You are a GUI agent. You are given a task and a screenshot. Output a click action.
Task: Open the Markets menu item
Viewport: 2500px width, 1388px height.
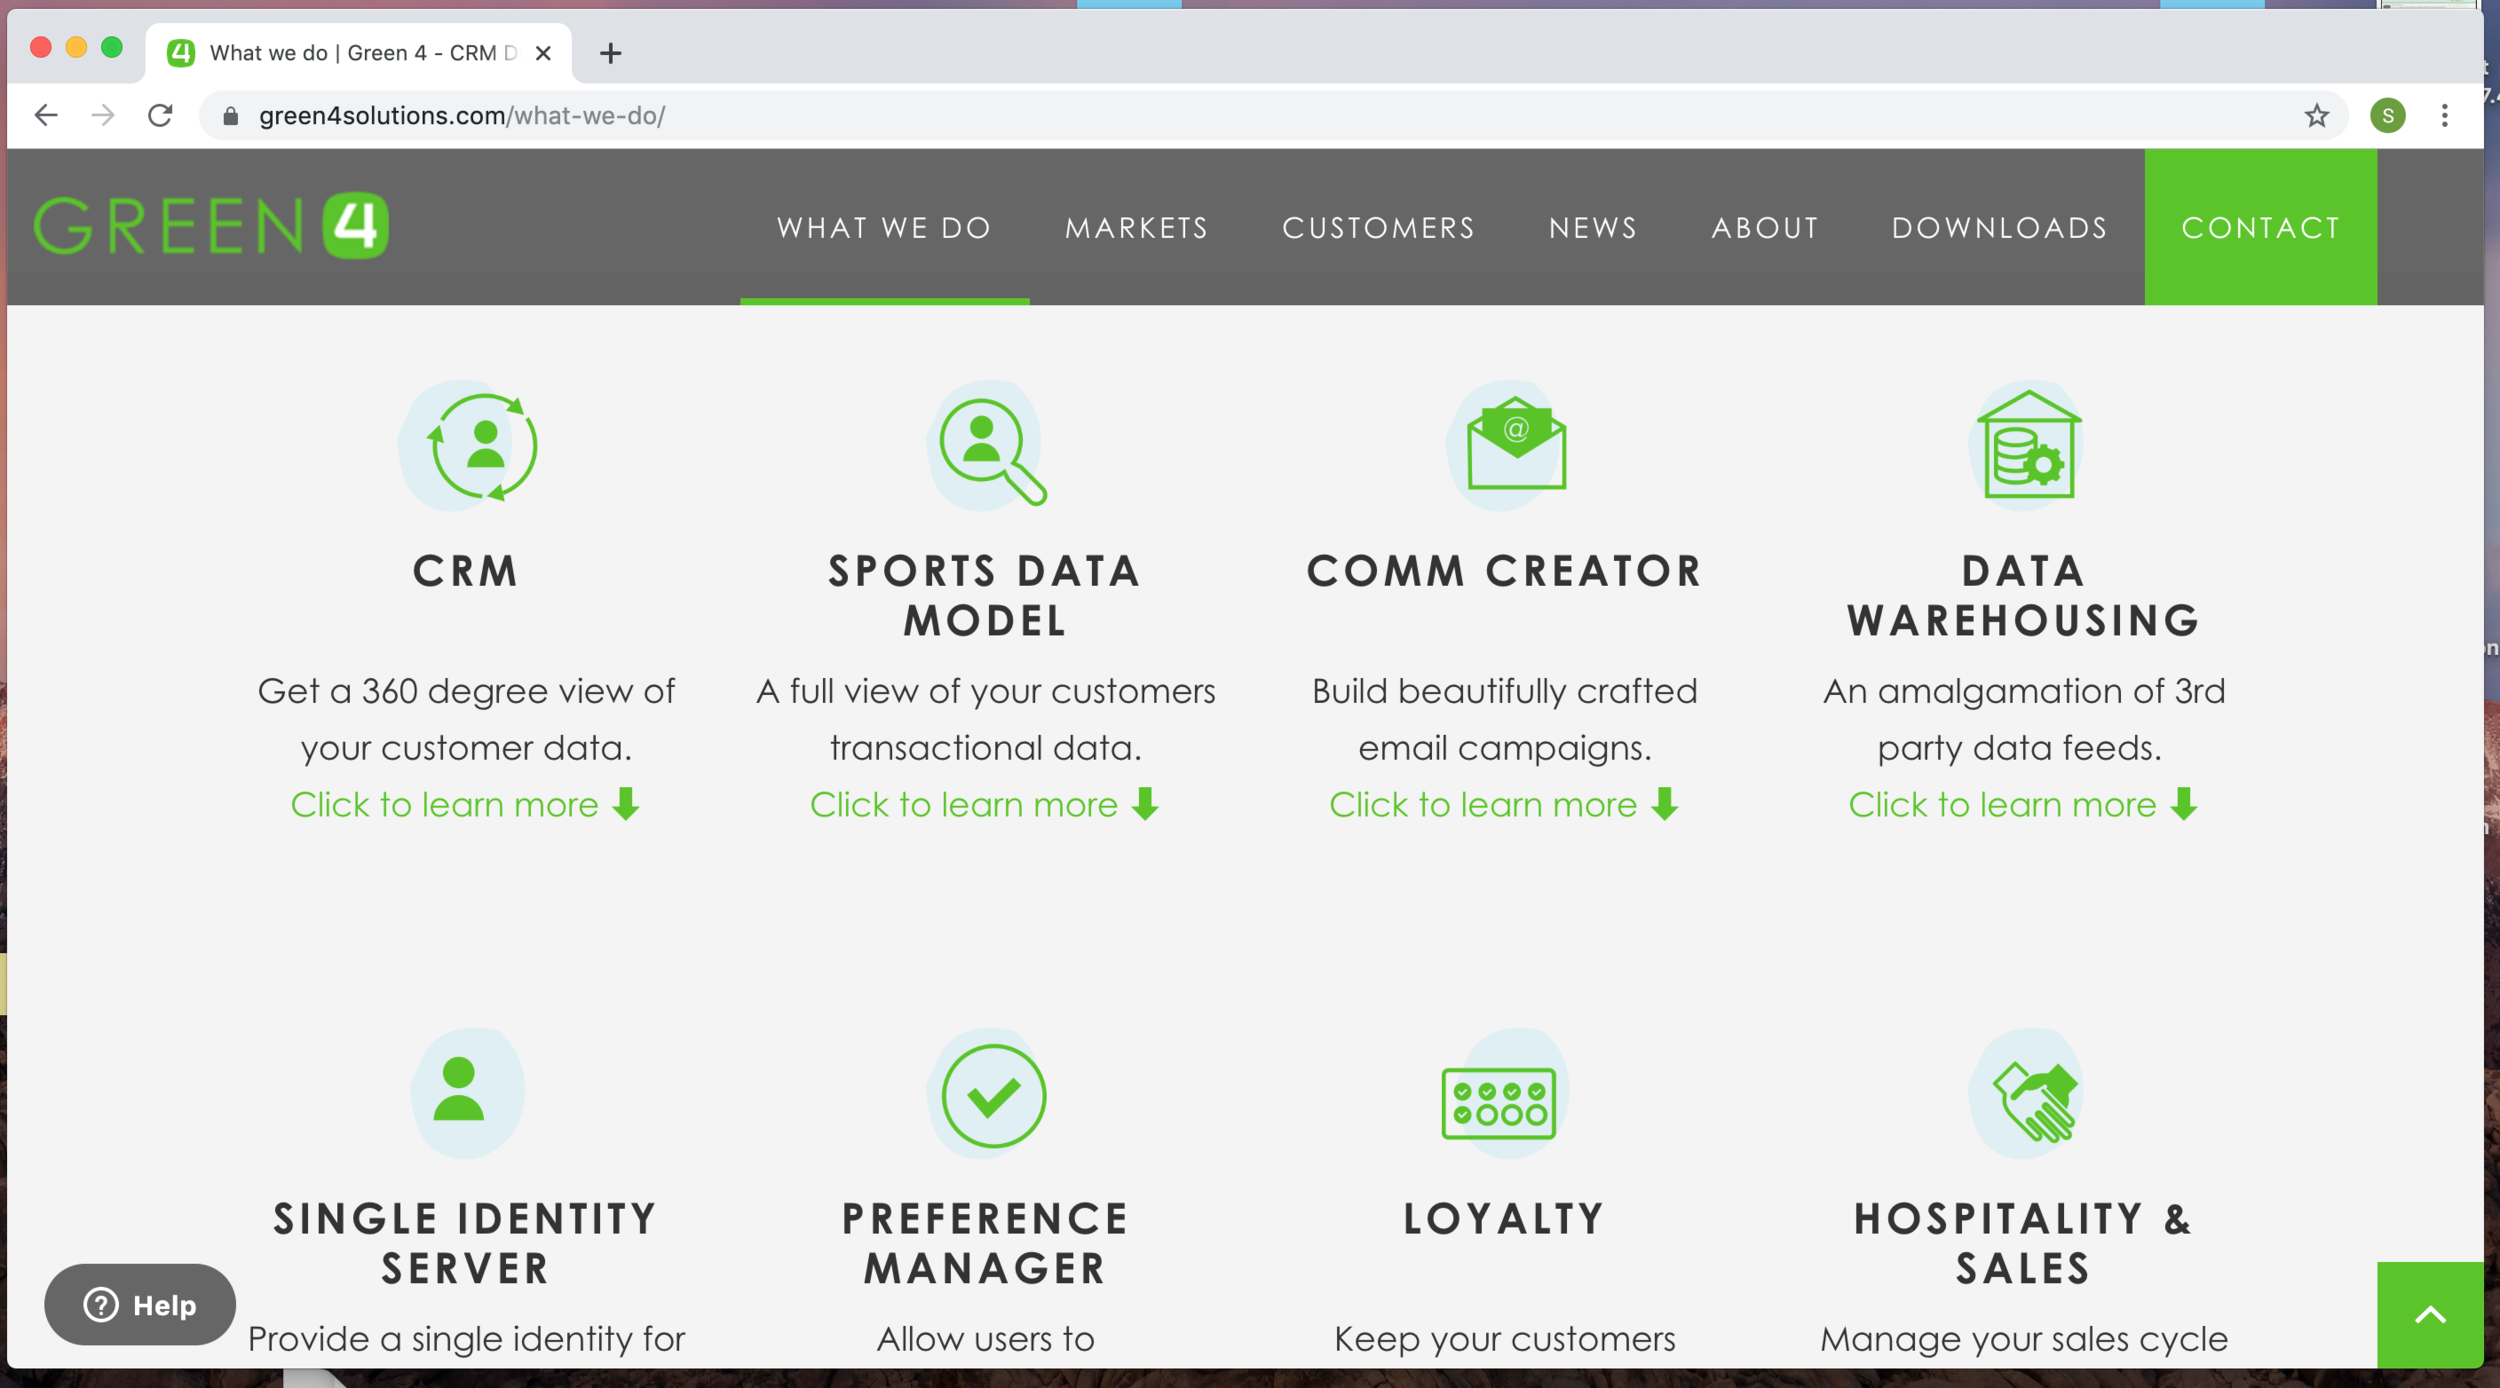[x=1136, y=228]
